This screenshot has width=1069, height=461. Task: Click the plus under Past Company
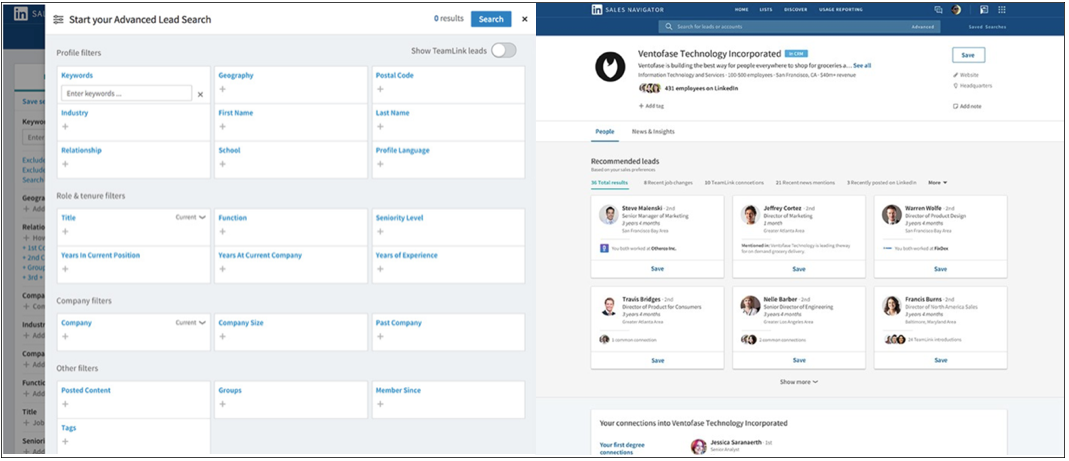pyautogui.click(x=380, y=337)
